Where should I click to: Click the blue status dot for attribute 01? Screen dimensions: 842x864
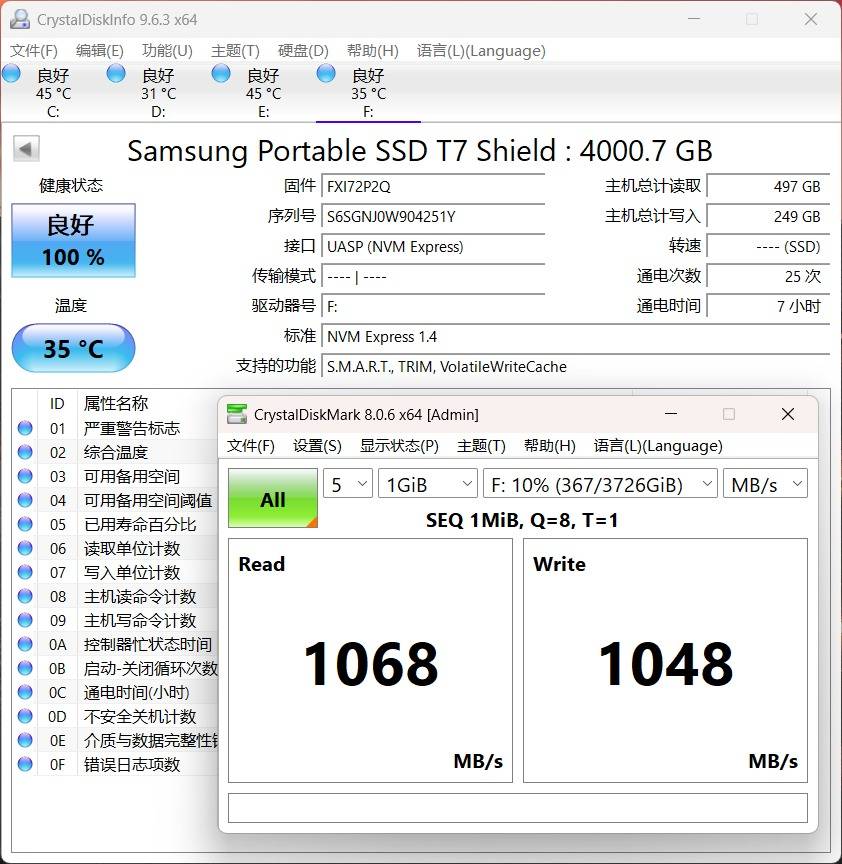(x=25, y=428)
